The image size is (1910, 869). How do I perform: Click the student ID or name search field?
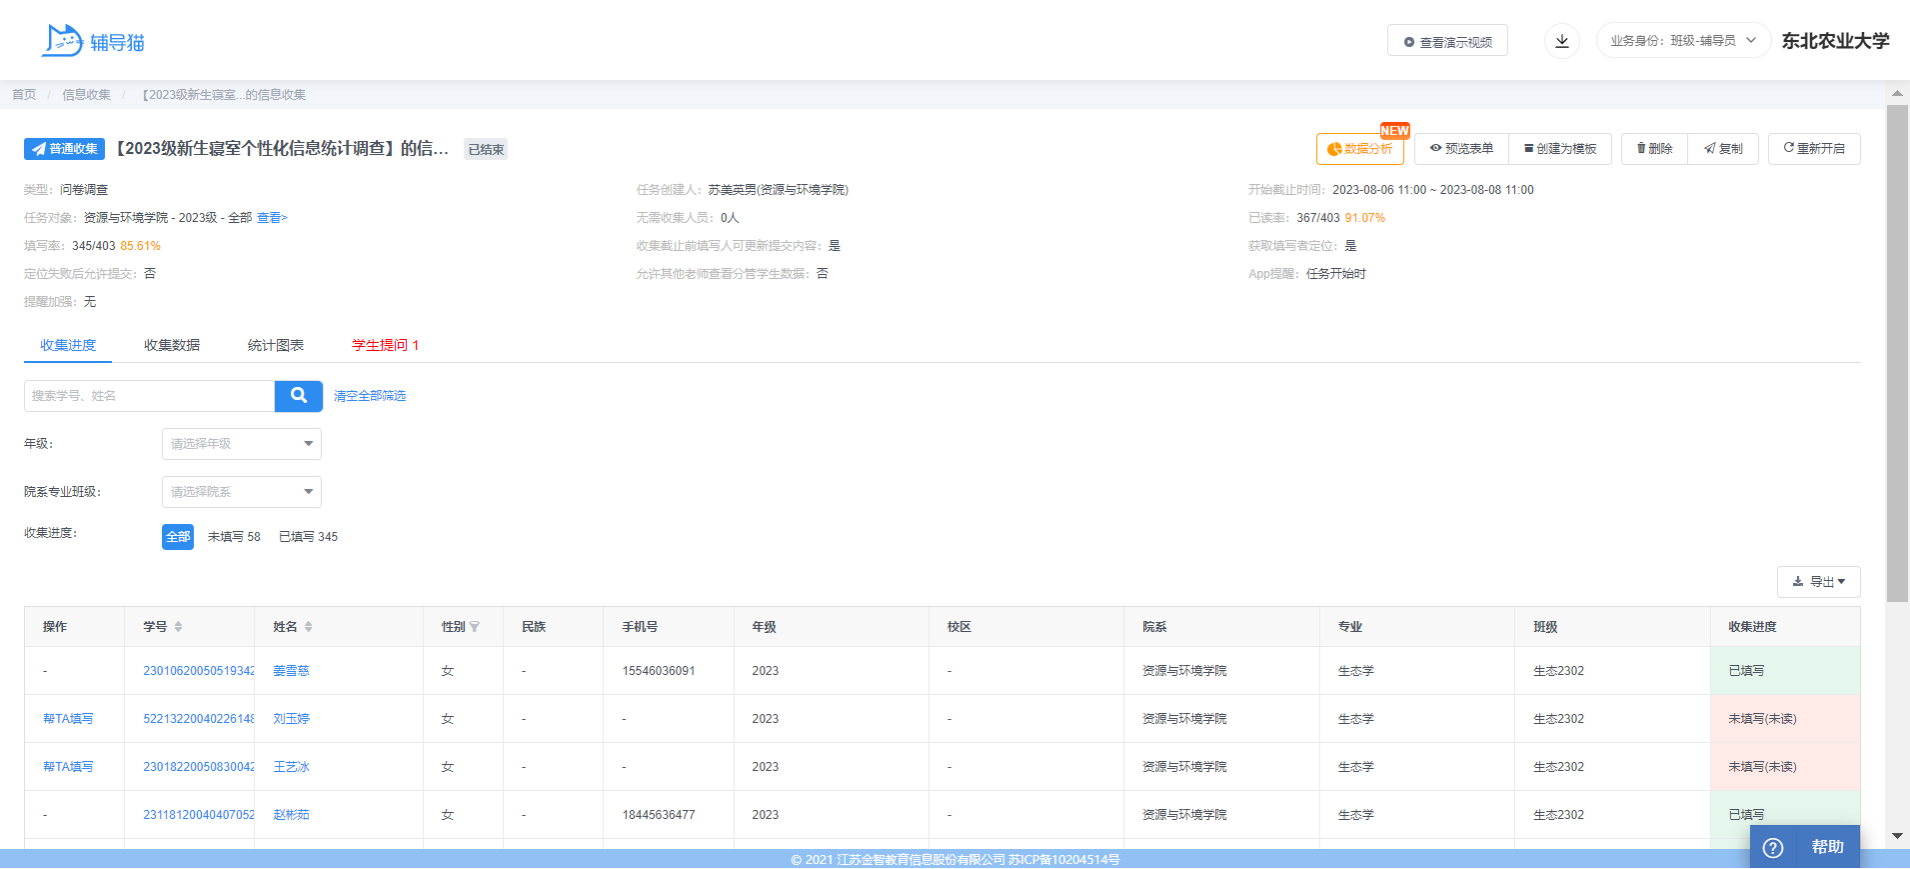[x=149, y=396]
